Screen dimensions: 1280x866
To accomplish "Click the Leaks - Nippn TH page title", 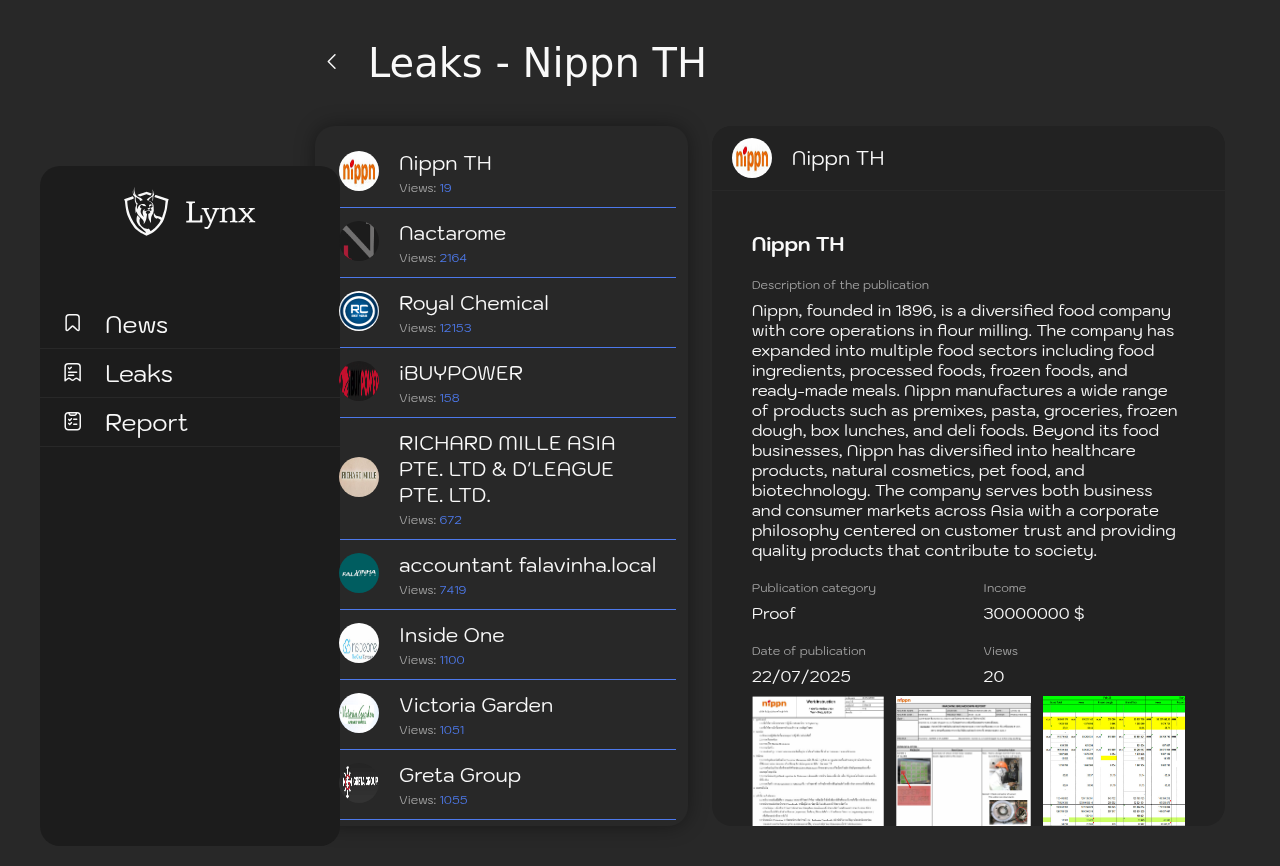I will (537, 63).
